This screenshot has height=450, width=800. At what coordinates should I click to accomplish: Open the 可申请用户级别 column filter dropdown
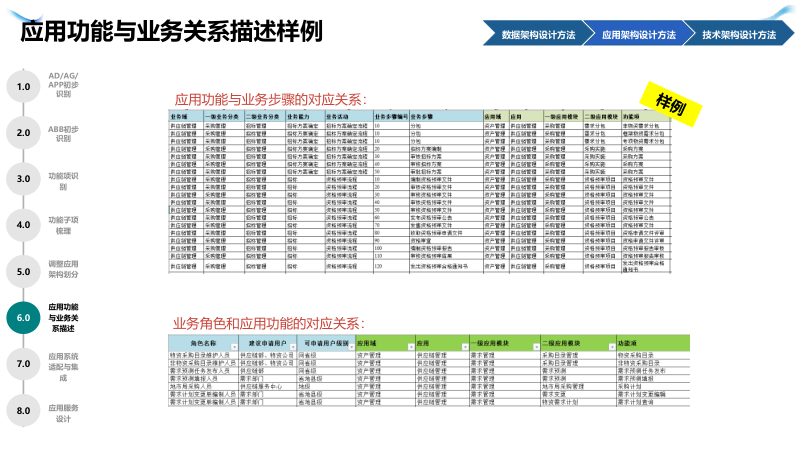[x=352, y=347]
